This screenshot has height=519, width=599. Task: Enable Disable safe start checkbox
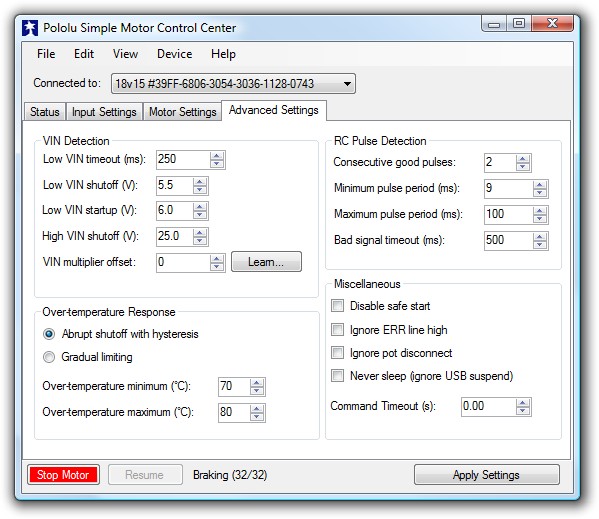point(337,306)
